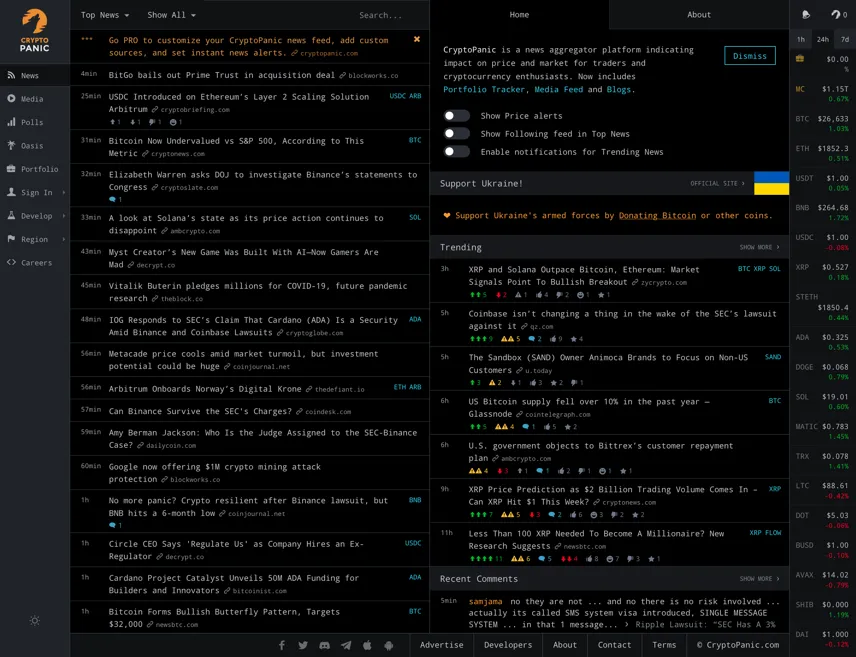Open the Oasis palm tree icon
The image size is (856, 657).
coord(11,145)
